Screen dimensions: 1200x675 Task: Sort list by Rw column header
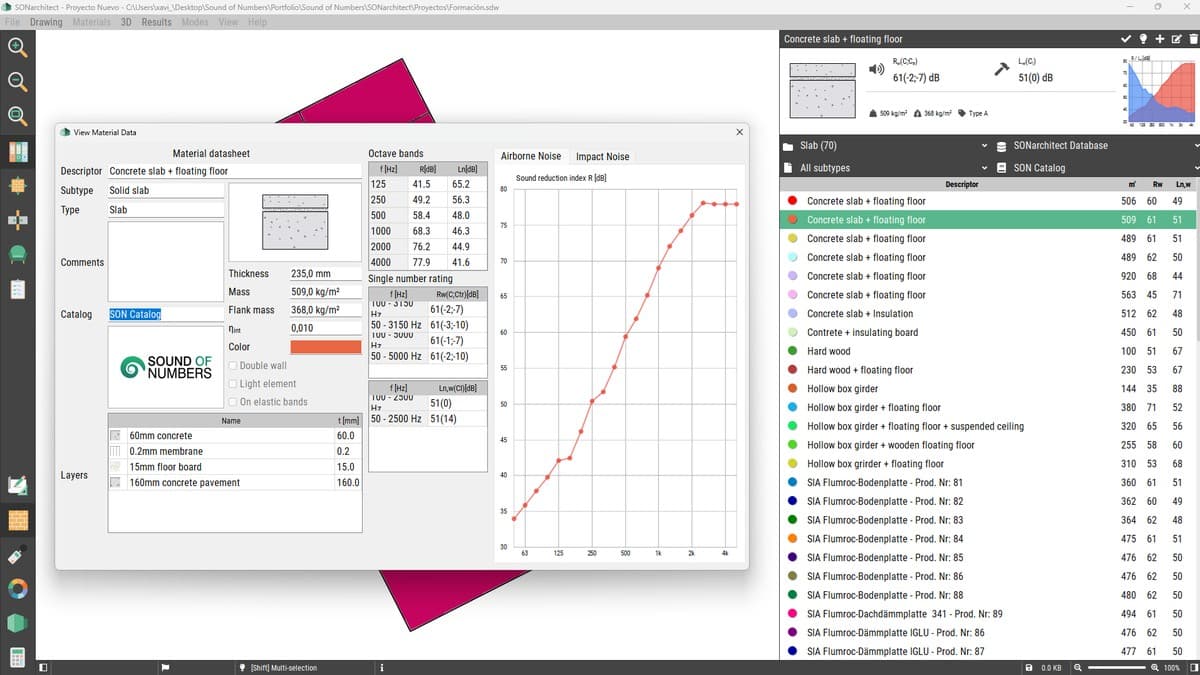tap(1158, 184)
